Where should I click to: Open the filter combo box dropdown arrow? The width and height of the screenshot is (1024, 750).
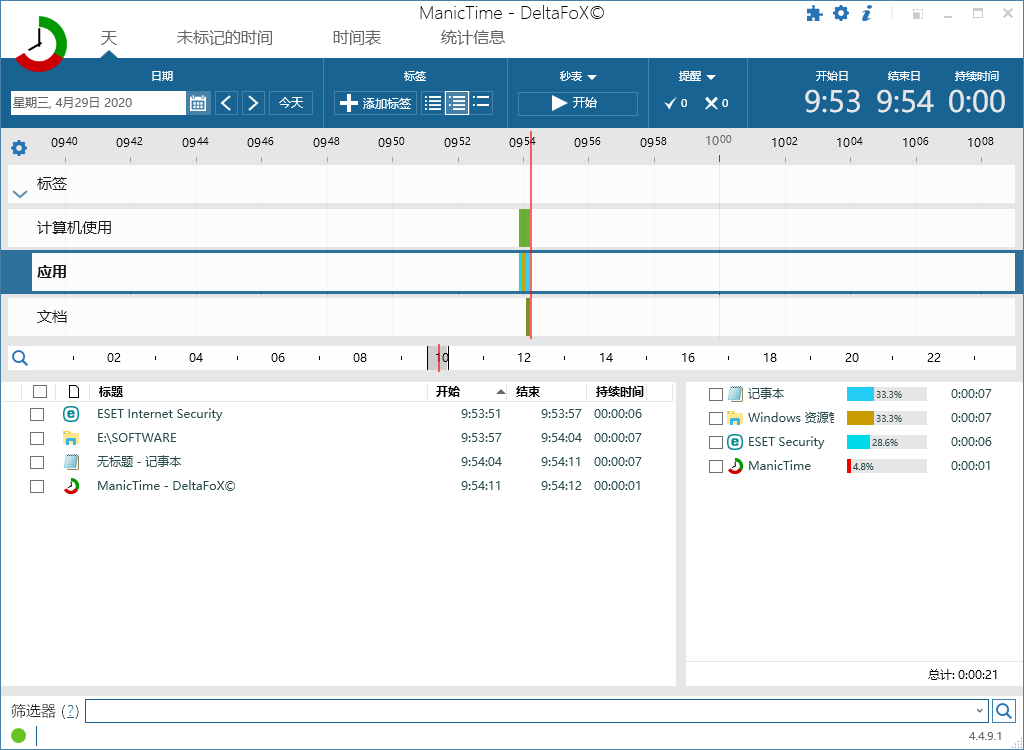980,711
